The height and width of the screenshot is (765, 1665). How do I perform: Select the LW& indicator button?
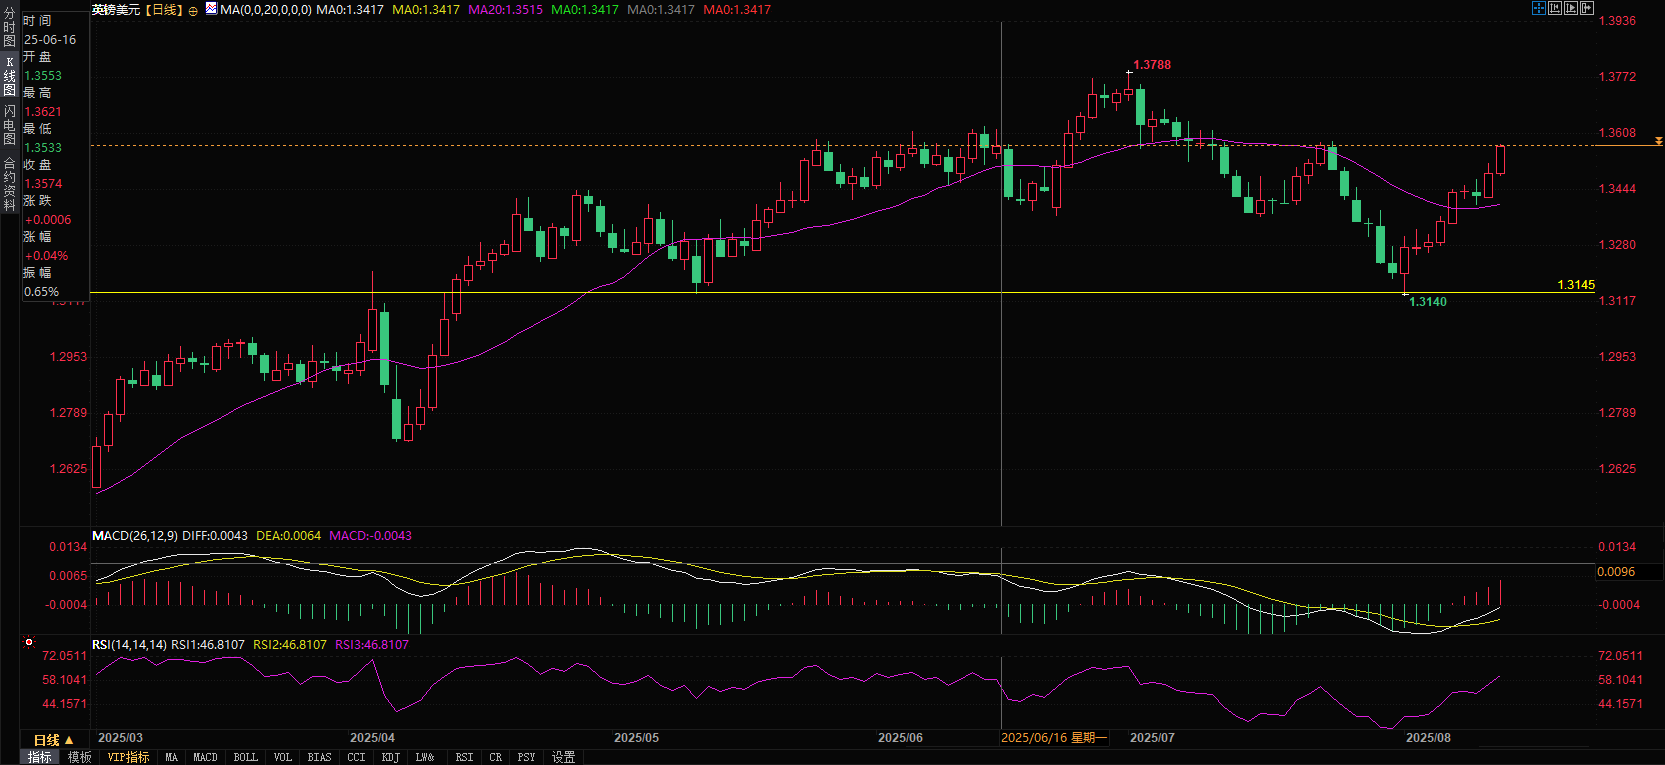pyautogui.click(x=425, y=757)
